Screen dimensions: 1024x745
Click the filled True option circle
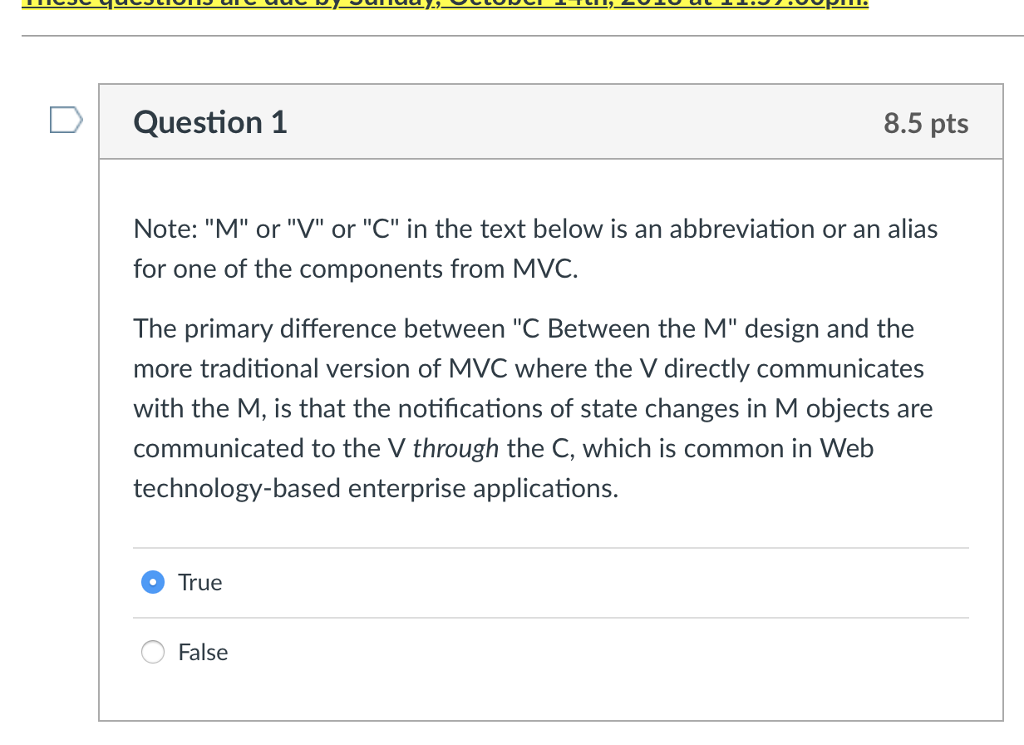coord(152,581)
